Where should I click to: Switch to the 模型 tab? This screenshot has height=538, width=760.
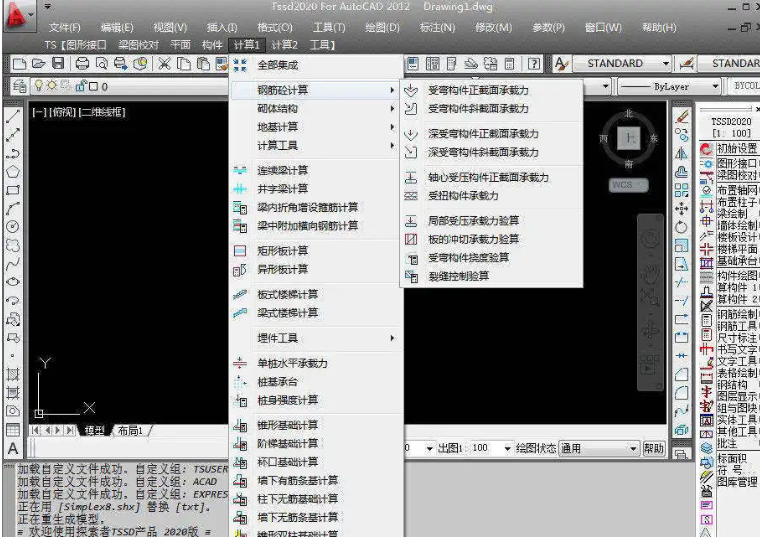tap(95, 430)
